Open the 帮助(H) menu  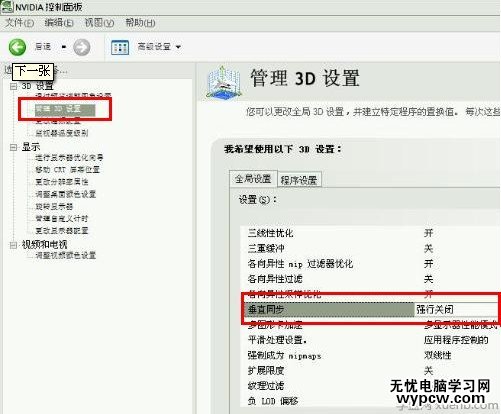140,23
